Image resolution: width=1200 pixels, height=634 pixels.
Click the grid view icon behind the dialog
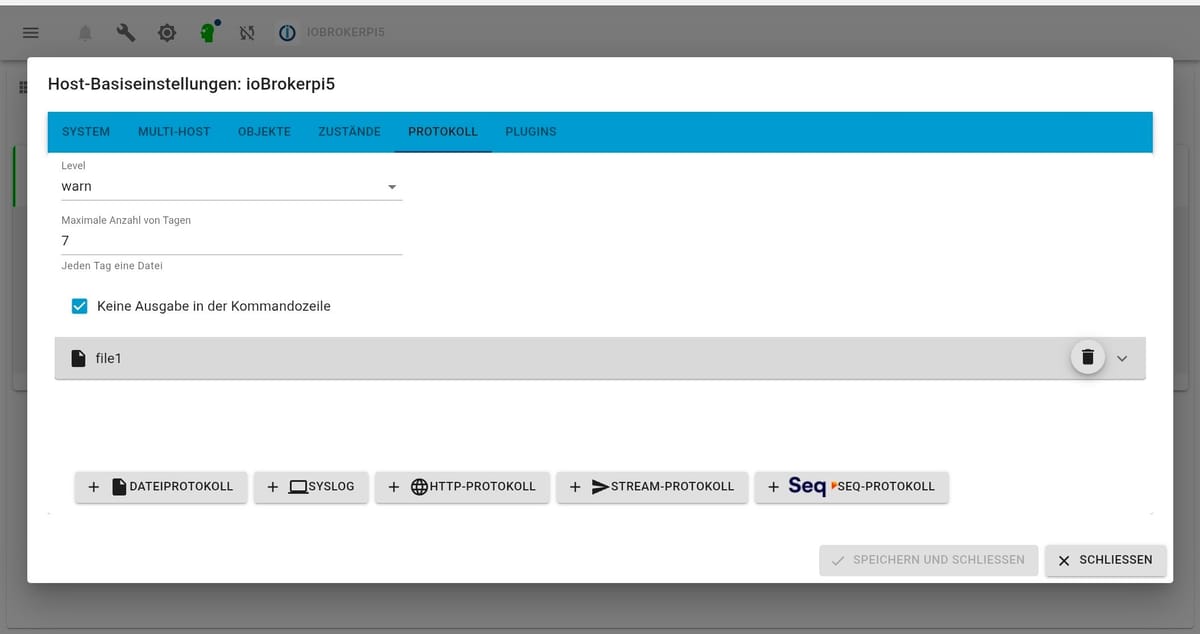[x=23, y=87]
